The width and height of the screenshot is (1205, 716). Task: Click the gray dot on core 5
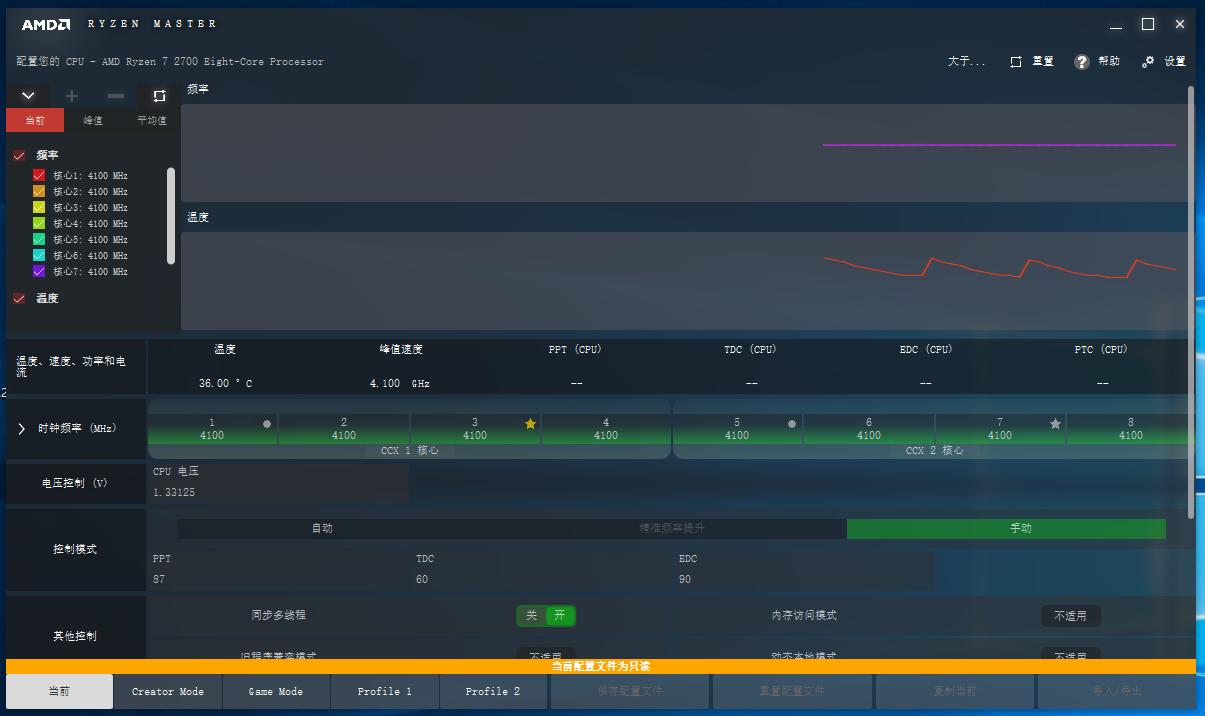[792, 424]
